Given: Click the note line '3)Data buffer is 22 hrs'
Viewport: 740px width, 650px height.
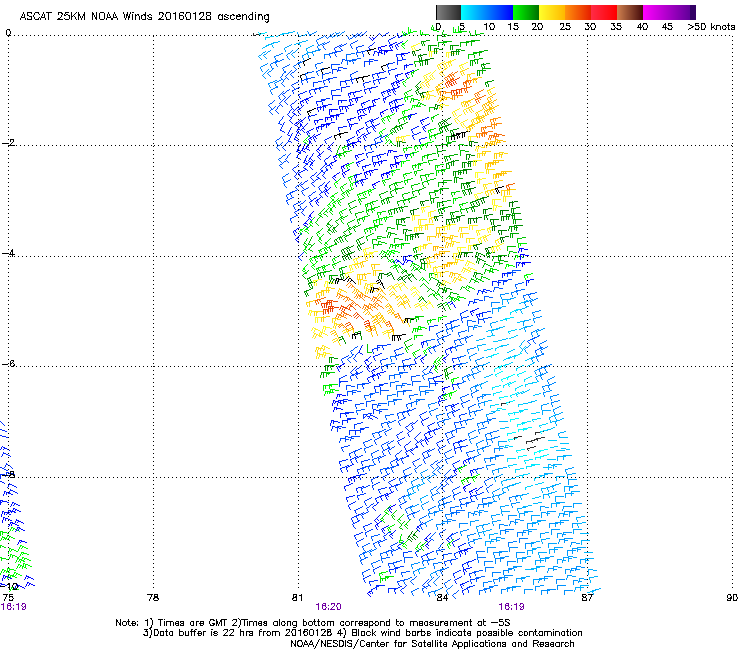Looking at the screenshot, I should 362,633.
